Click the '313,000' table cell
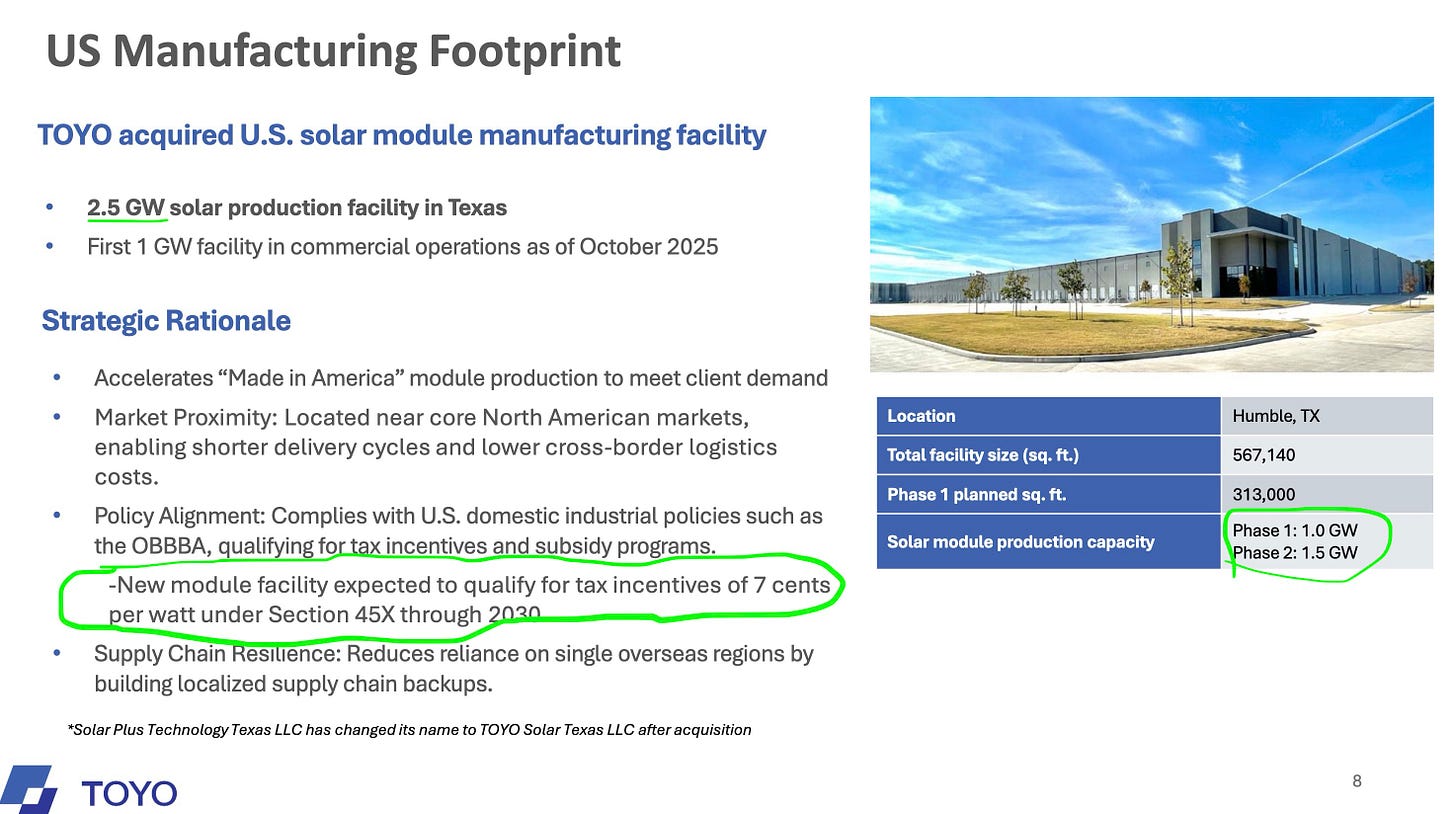Viewport: 1456px width, 814px height. click(x=1327, y=494)
